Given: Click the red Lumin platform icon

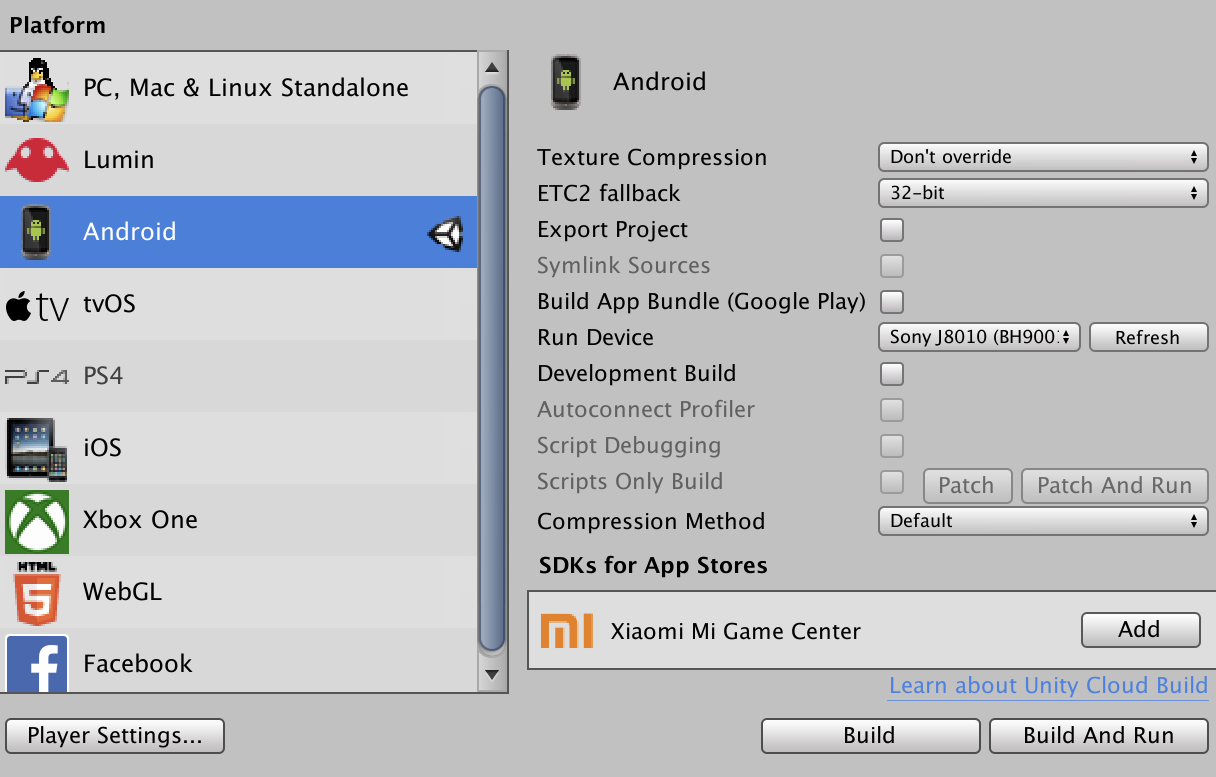Looking at the screenshot, I should pyautogui.click(x=37, y=160).
